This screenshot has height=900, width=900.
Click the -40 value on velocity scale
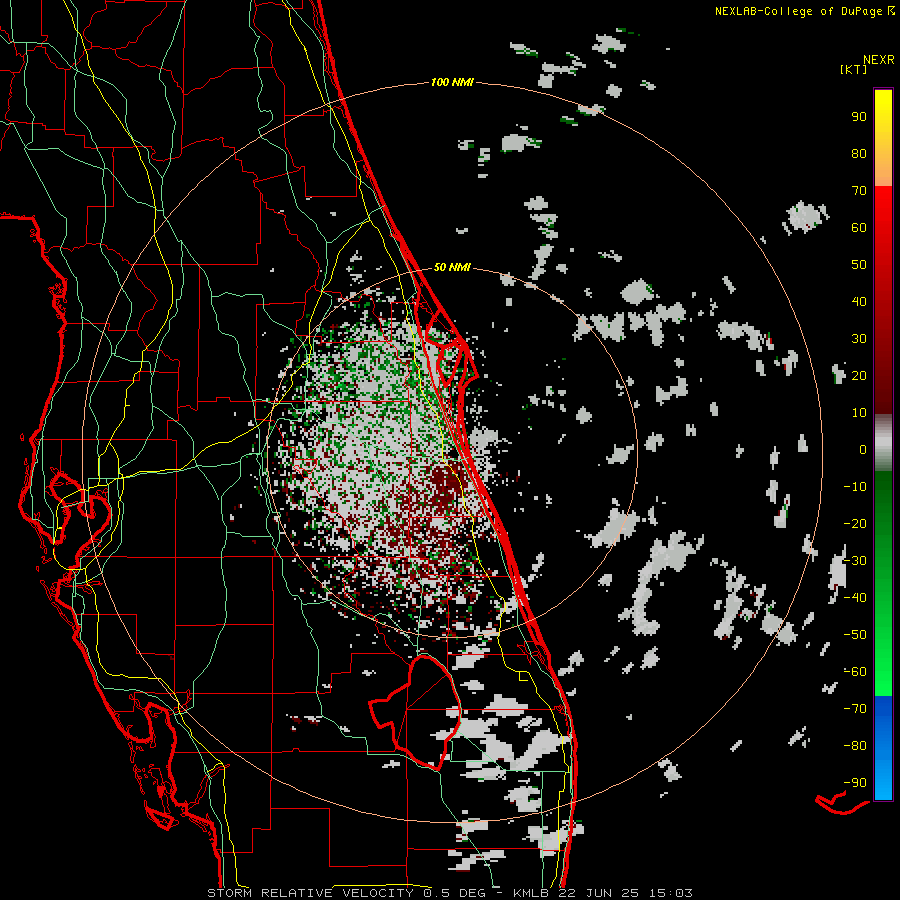[855, 598]
